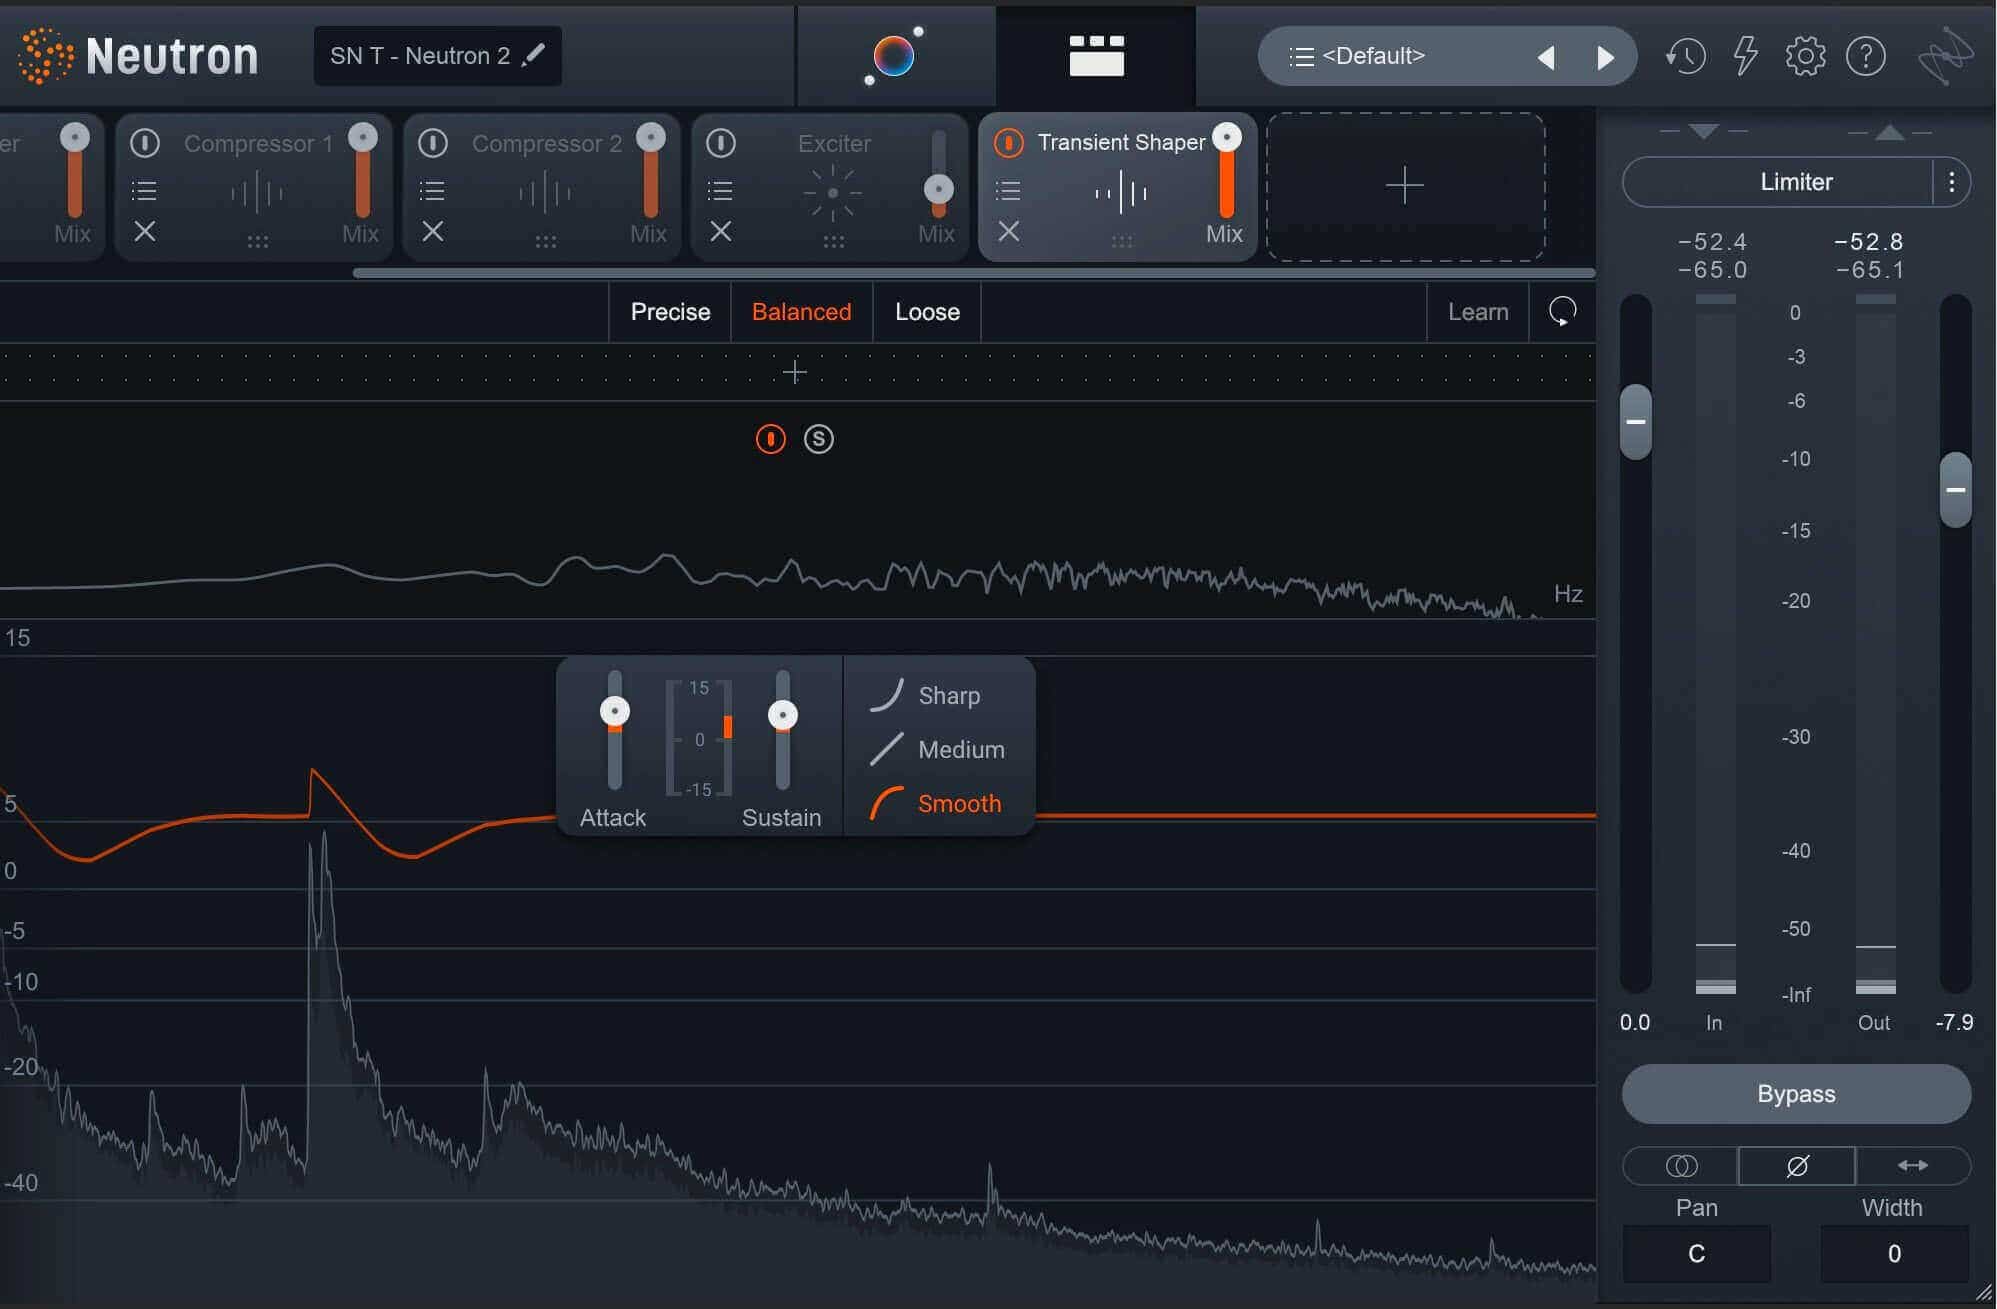Toggle the band bypass power button

771,439
